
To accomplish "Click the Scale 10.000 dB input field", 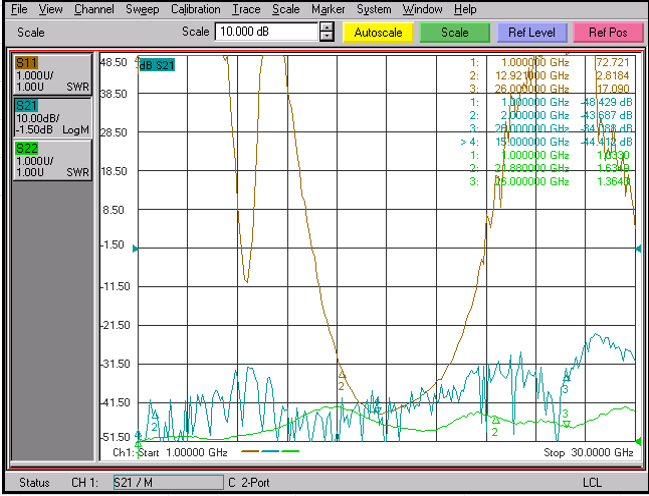I will click(265, 32).
